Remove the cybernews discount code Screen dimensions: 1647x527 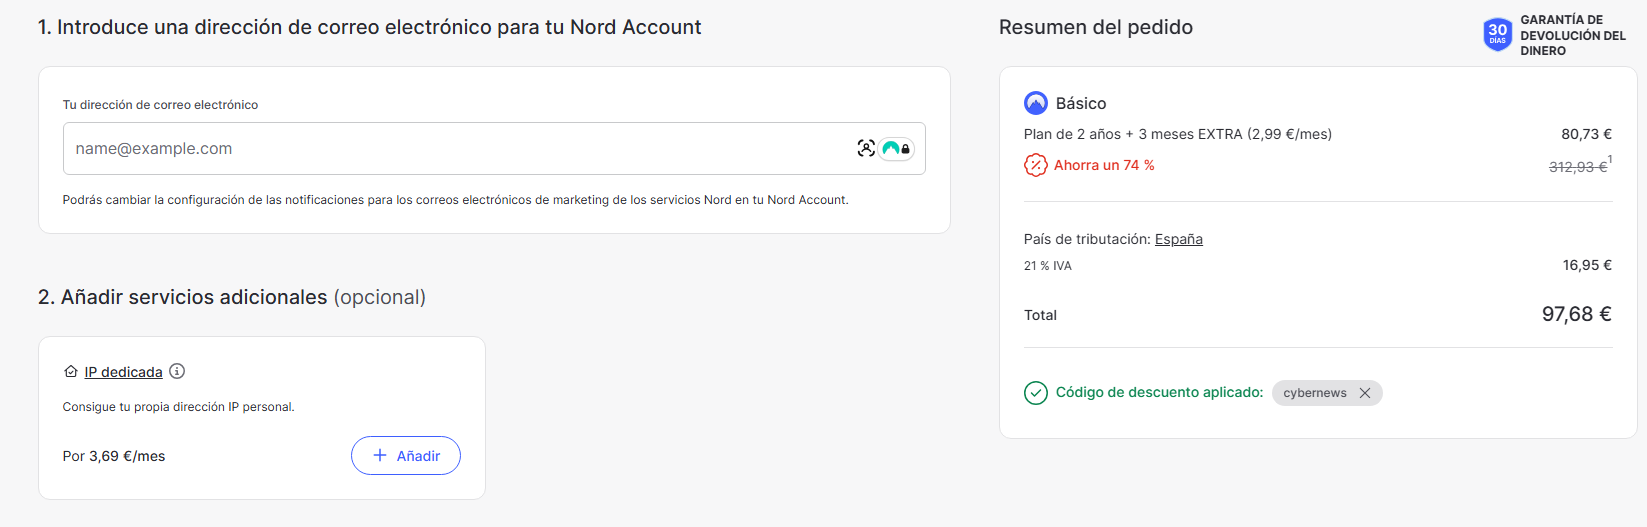(x=1365, y=393)
